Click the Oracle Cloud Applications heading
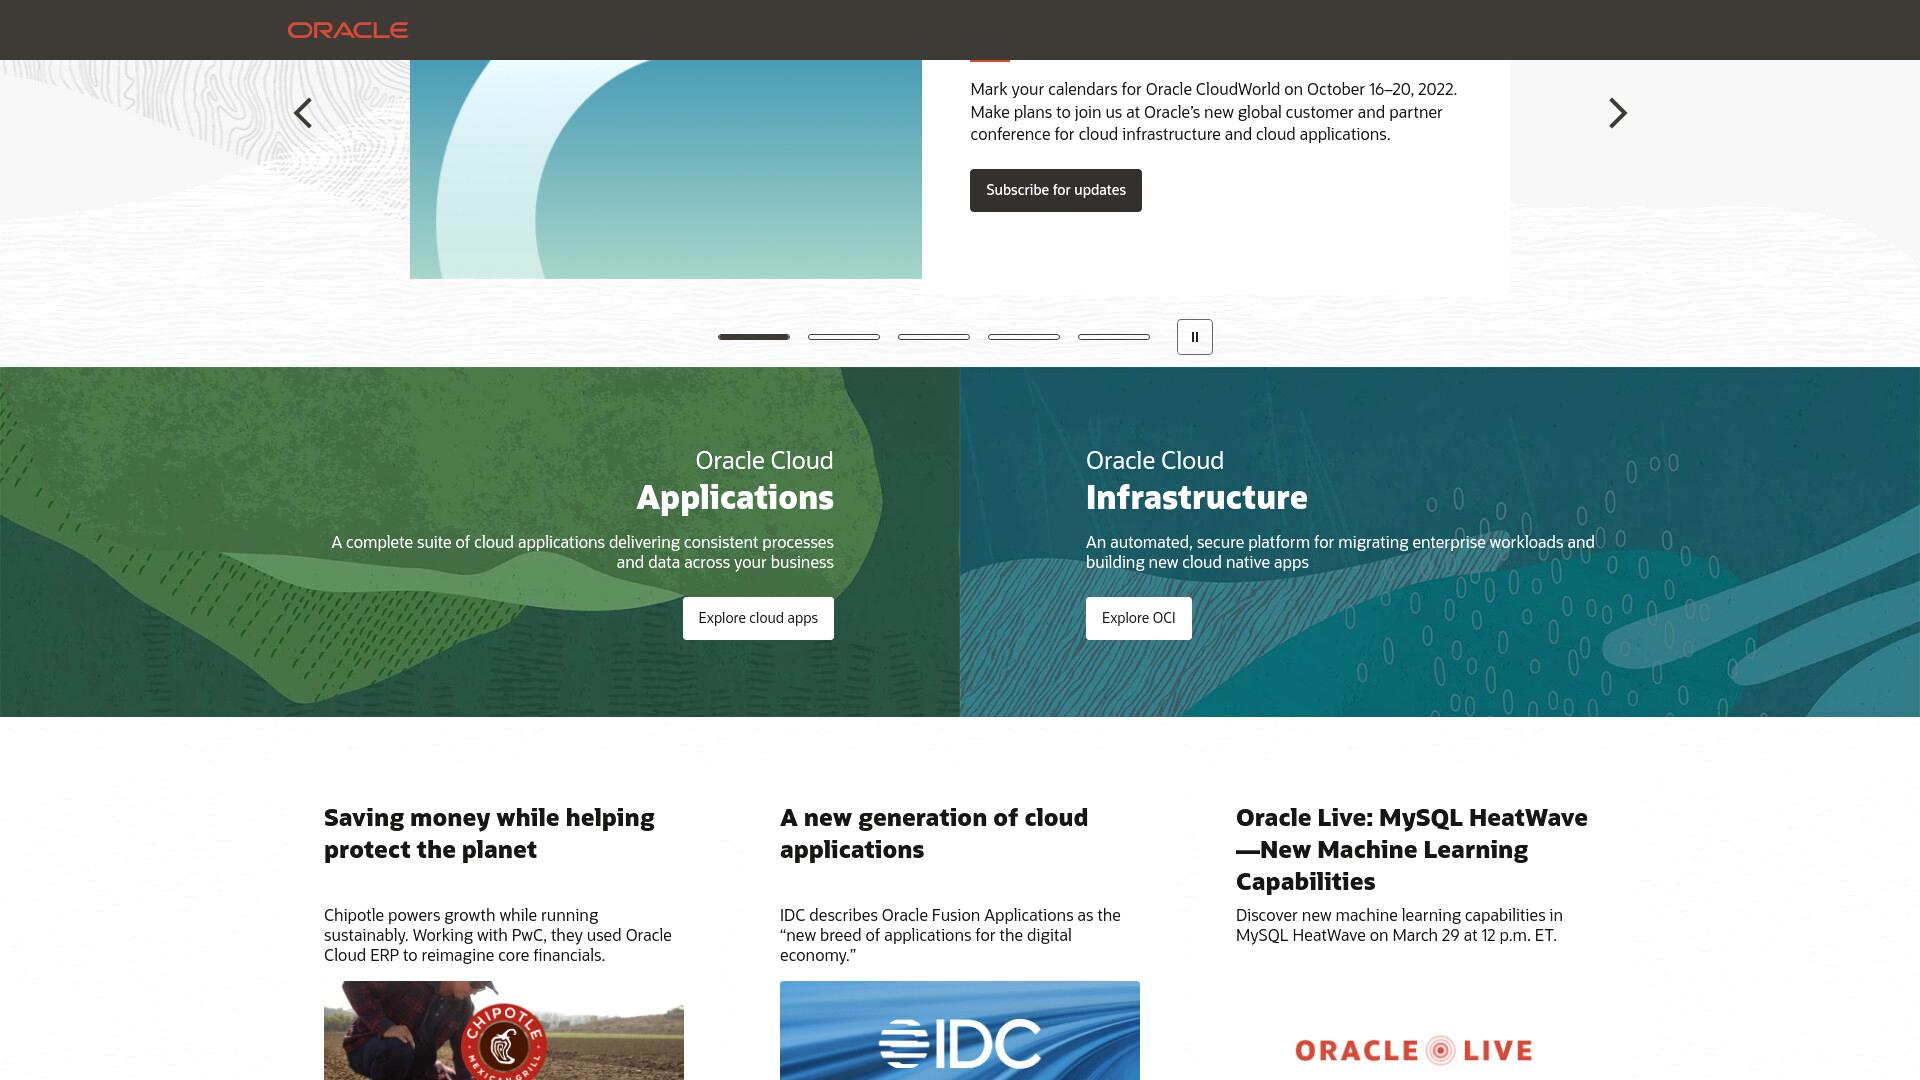The height and width of the screenshot is (1080, 1920). click(735, 480)
